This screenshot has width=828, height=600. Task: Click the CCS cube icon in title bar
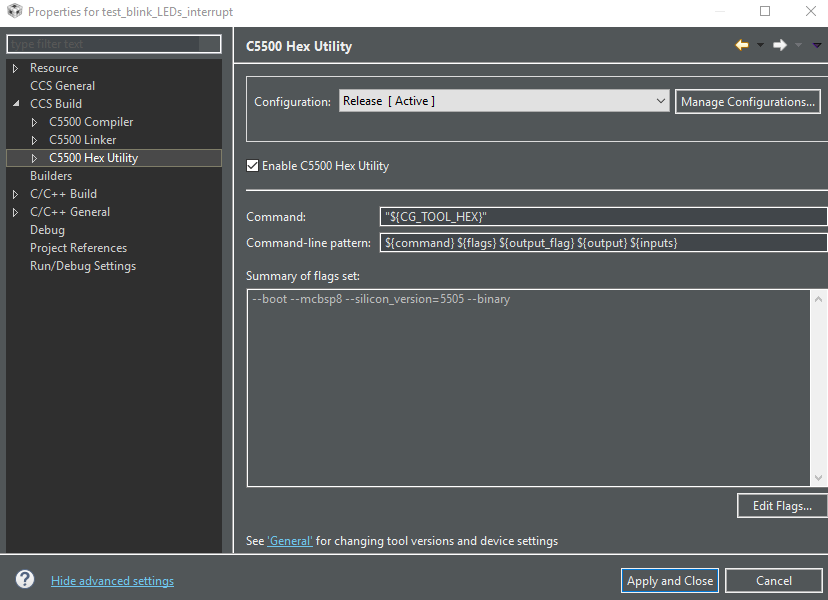pyautogui.click(x=14, y=11)
